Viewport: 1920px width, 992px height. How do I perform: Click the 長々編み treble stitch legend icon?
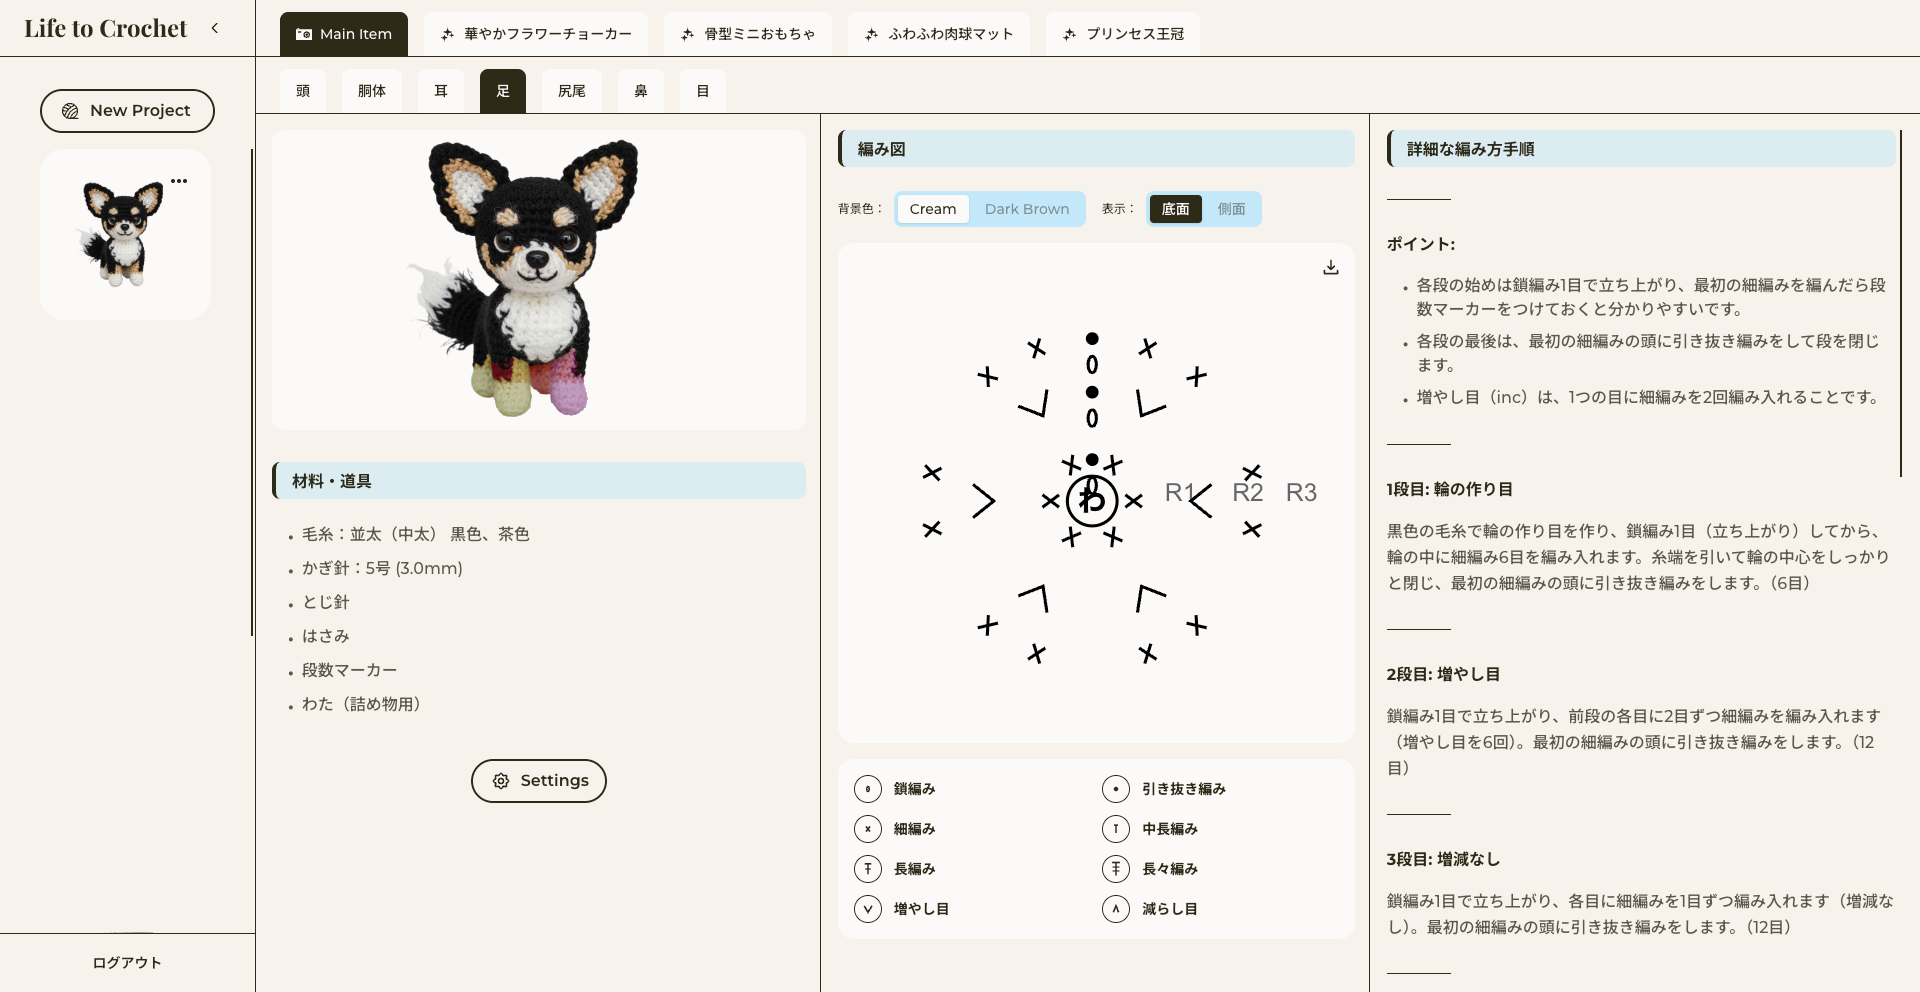1115,869
